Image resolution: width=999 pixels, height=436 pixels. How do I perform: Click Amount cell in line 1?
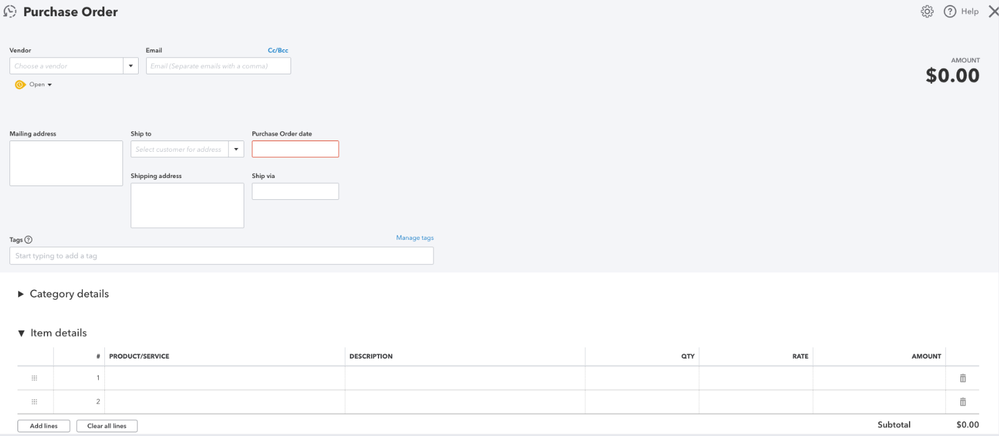[x=879, y=378]
